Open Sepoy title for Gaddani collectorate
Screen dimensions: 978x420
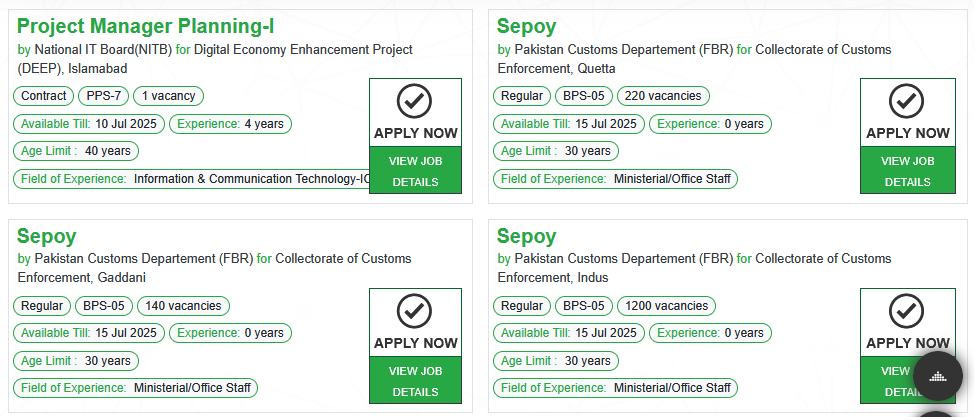[x=47, y=237]
